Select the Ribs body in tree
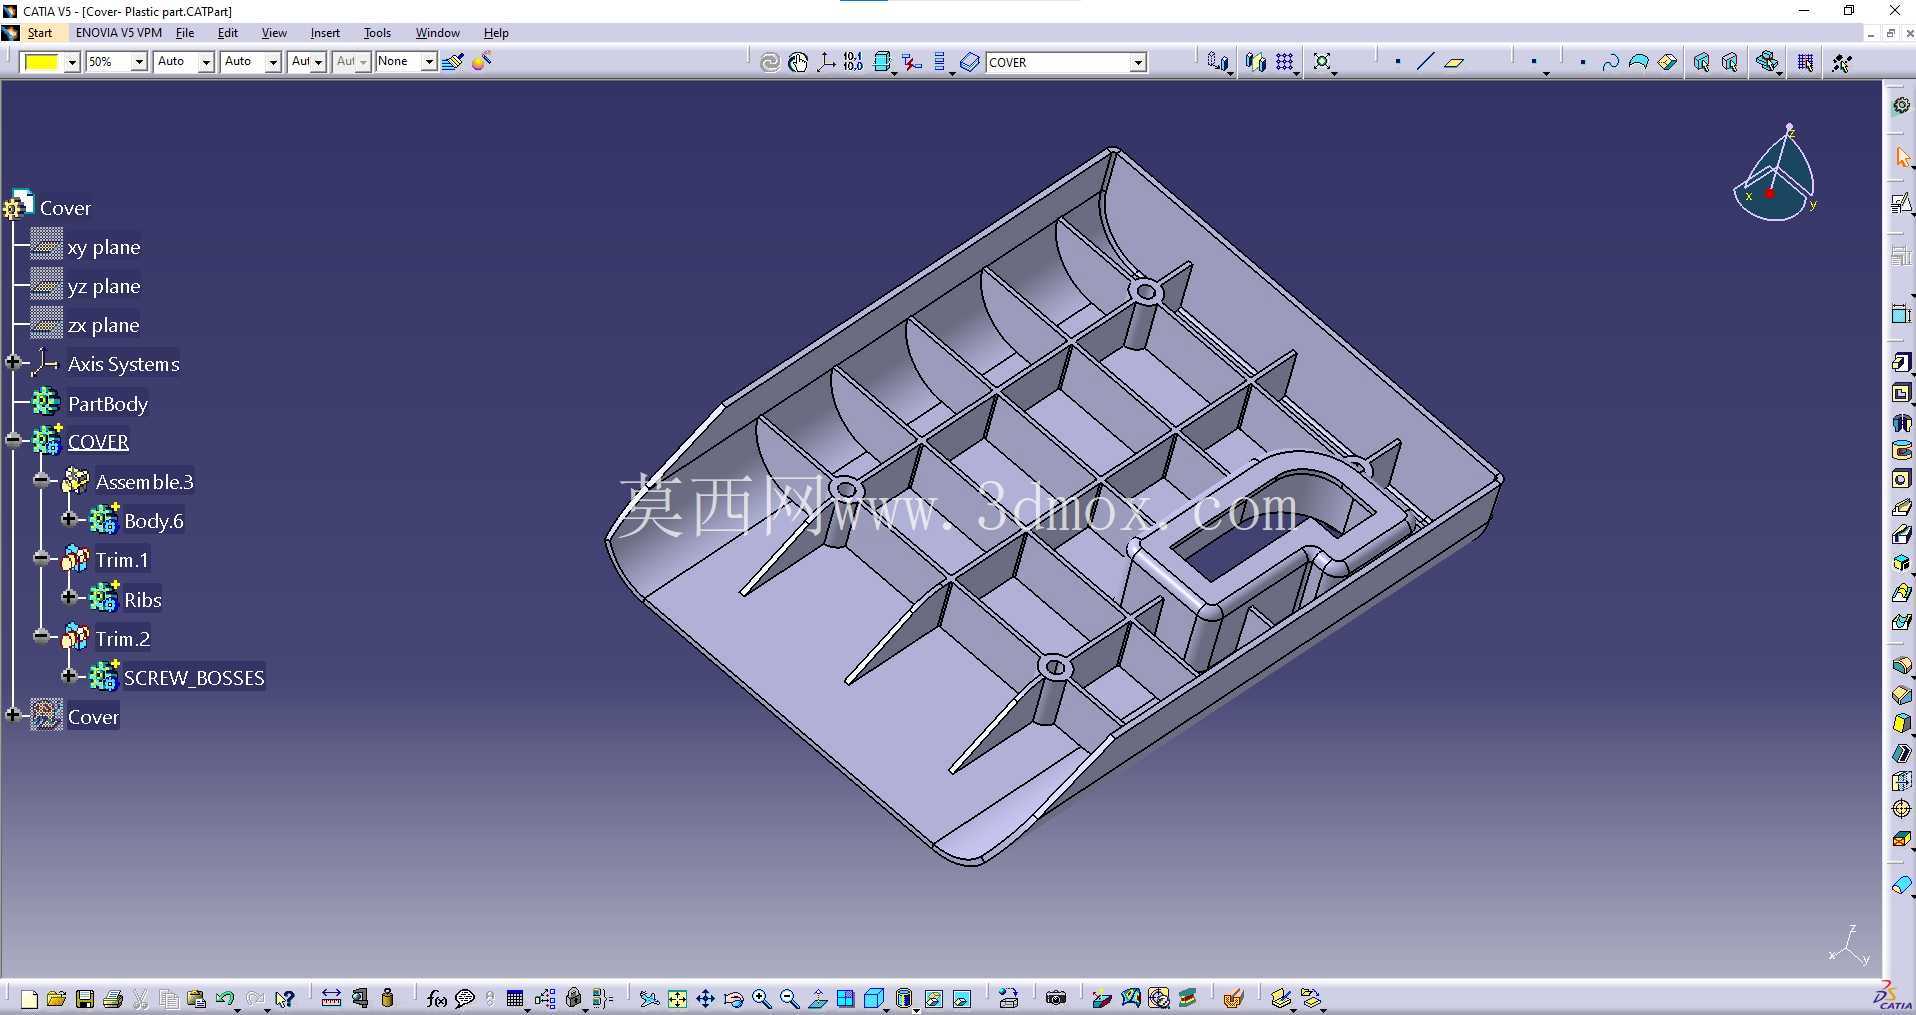The width and height of the screenshot is (1916, 1015). tap(143, 600)
